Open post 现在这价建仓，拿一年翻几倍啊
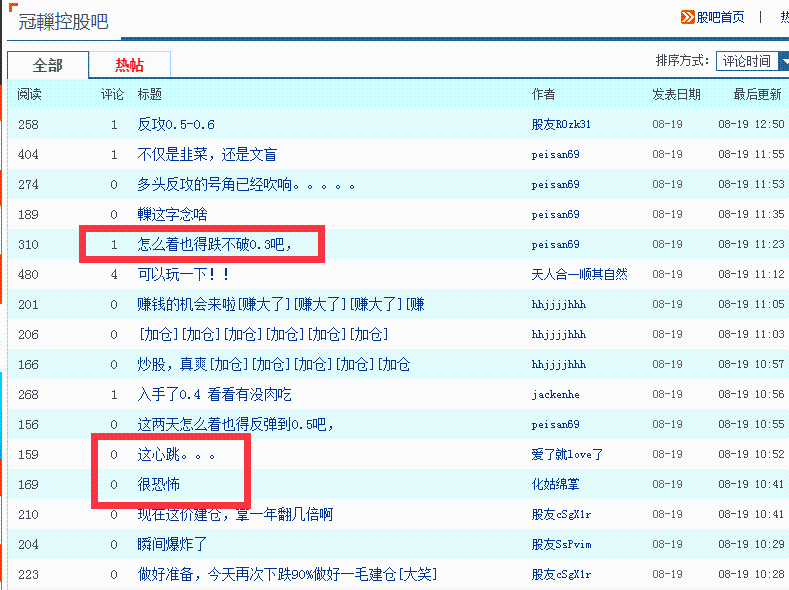Viewport: 789px width, 590px height. (235, 515)
